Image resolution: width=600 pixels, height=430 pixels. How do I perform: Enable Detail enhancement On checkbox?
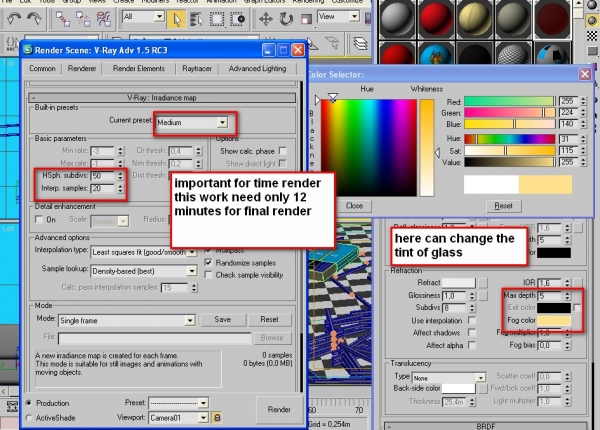(x=39, y=220)
